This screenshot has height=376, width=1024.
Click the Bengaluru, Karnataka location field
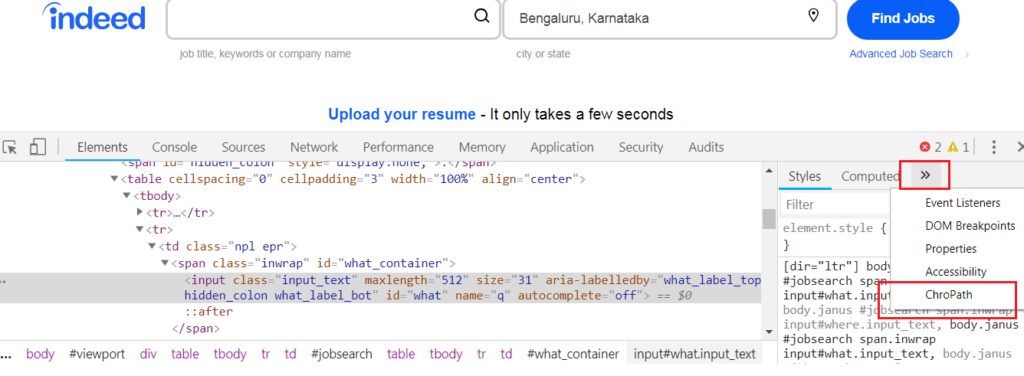tap(670, 19)
